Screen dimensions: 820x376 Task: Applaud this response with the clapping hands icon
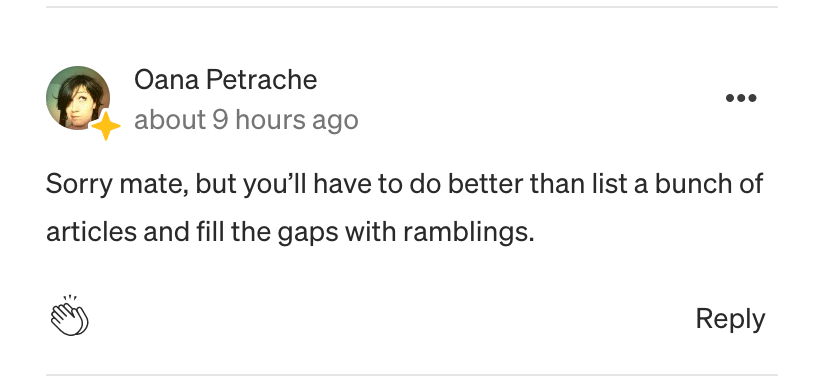click(70, 316)
